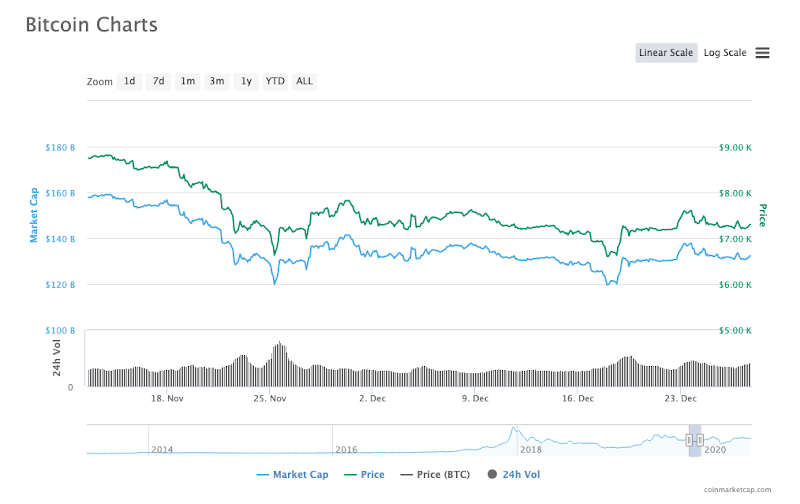800x504 pixels.
Task: Click the $100 B axis label
Action: [60, 330]
